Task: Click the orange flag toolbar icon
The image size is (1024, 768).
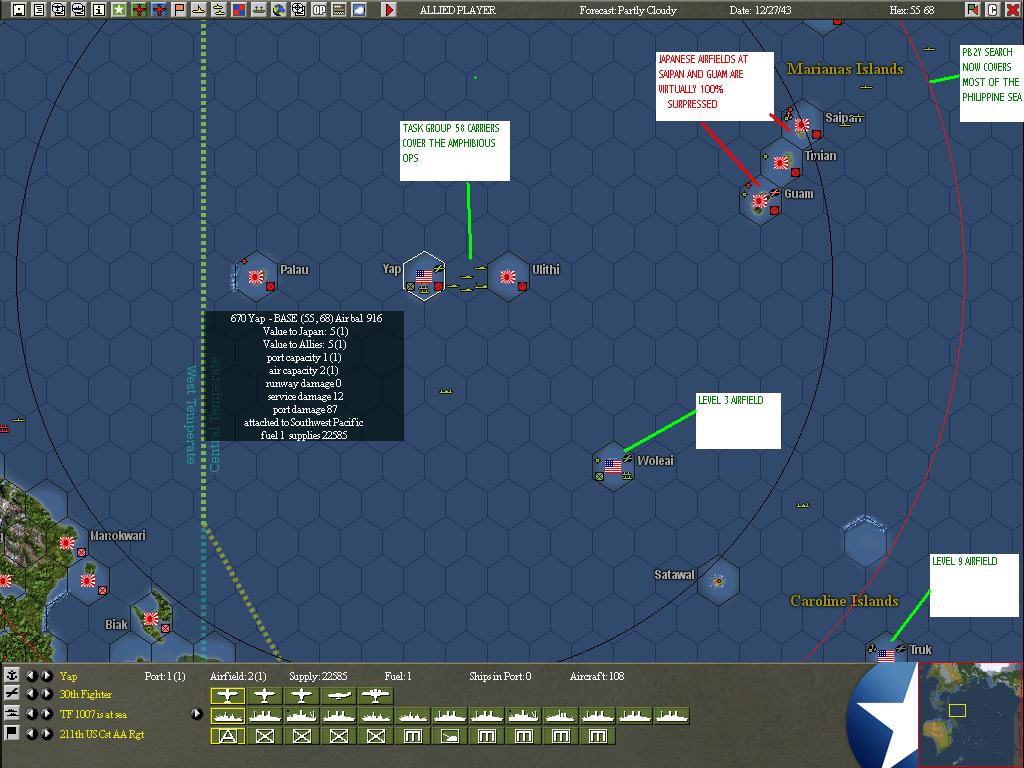Action: pyautogui.click(x=178, y=10)
